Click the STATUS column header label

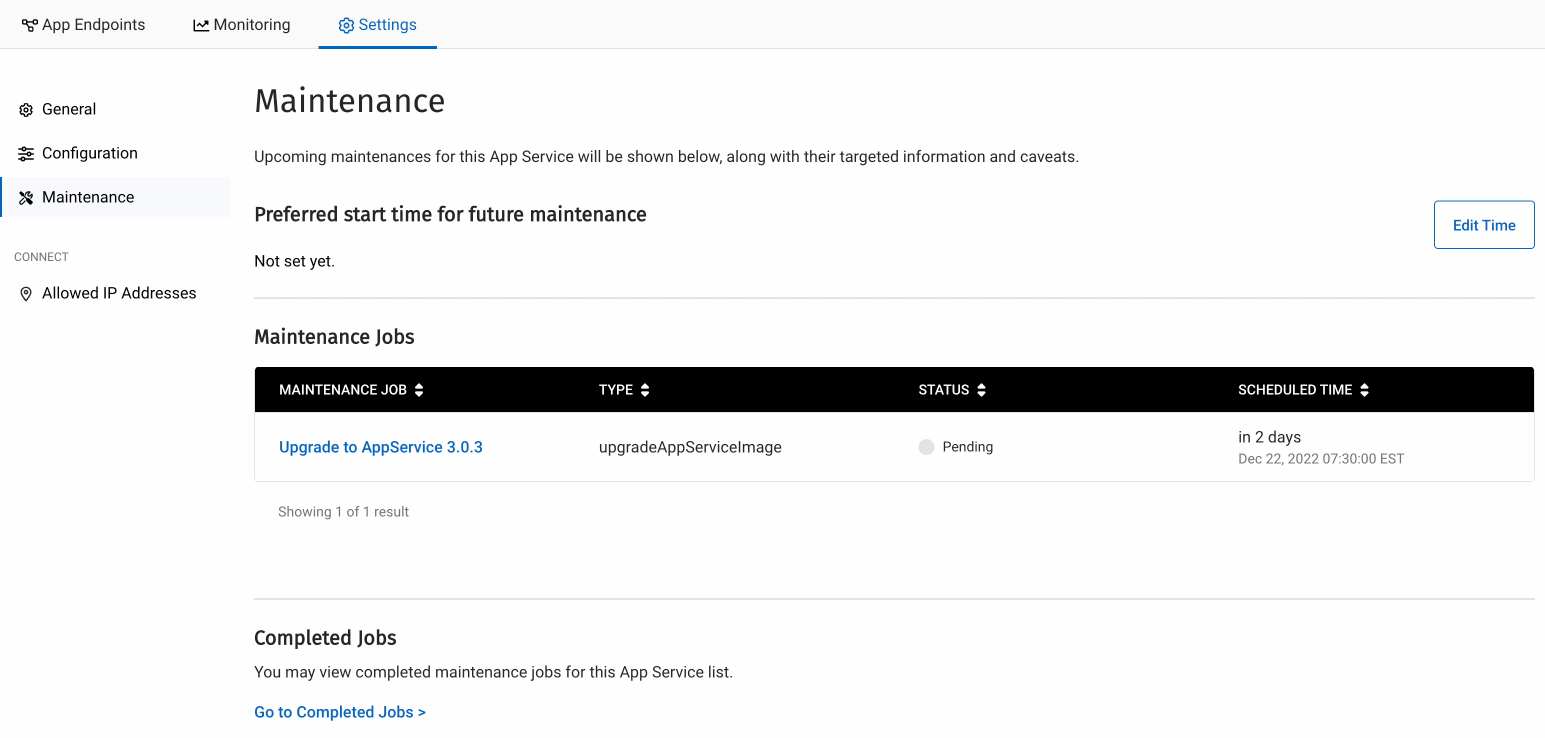(x=944, y=390)
